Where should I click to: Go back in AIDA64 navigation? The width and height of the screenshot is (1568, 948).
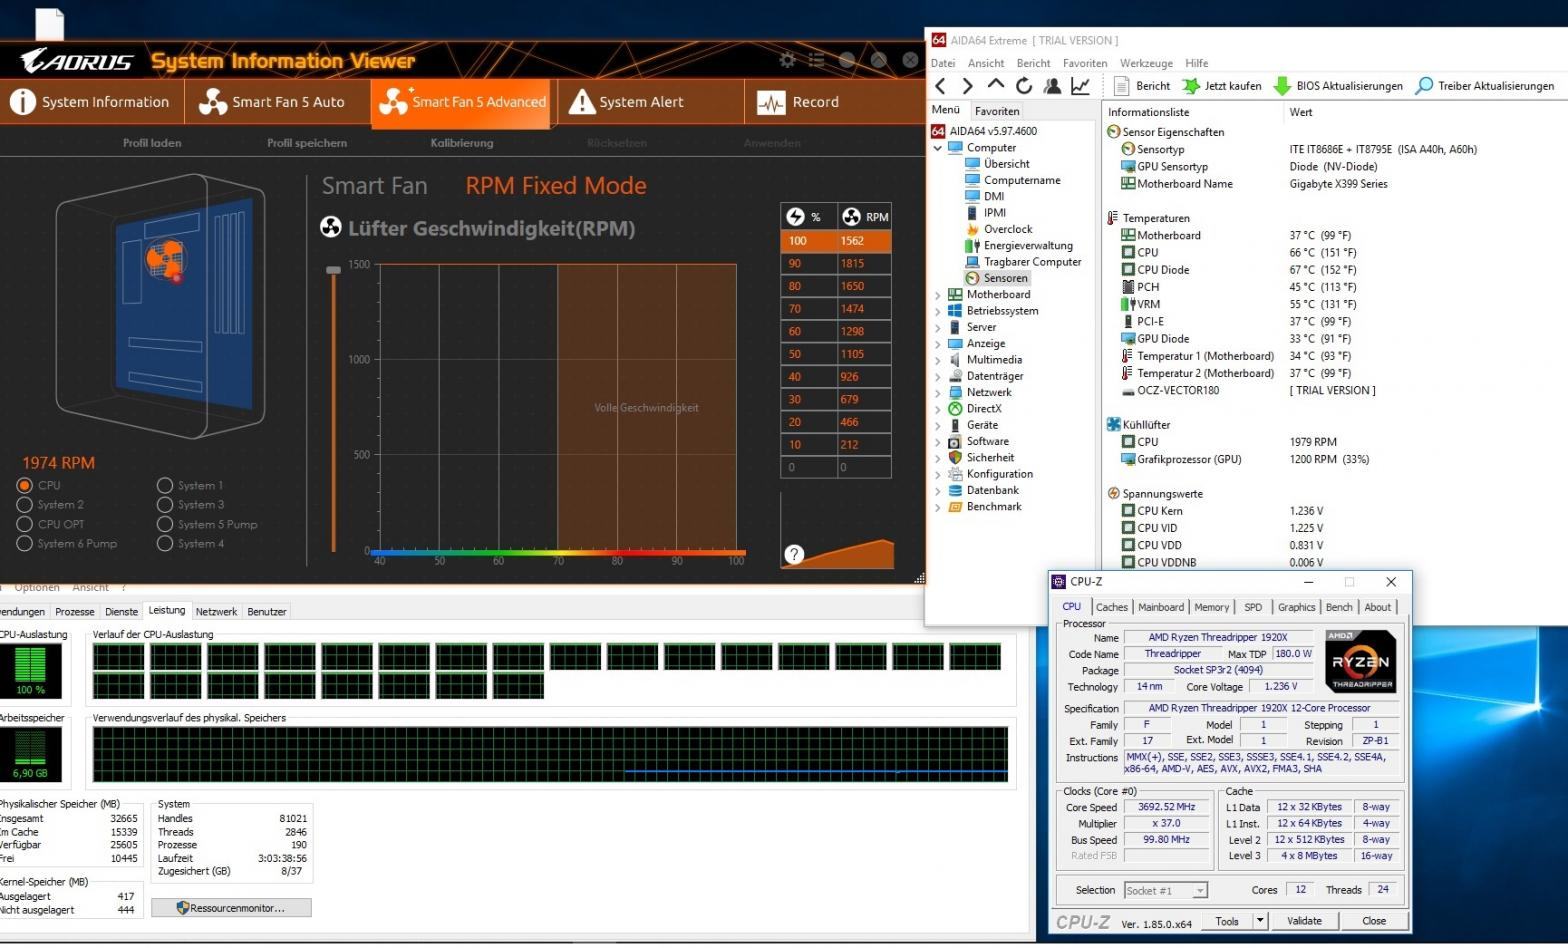pos(940,86)
